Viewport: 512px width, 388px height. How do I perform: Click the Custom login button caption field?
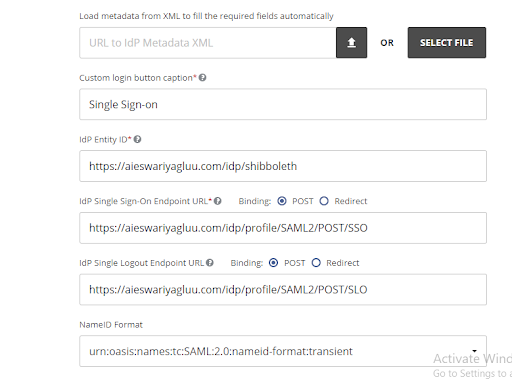(x=283, y=104)
